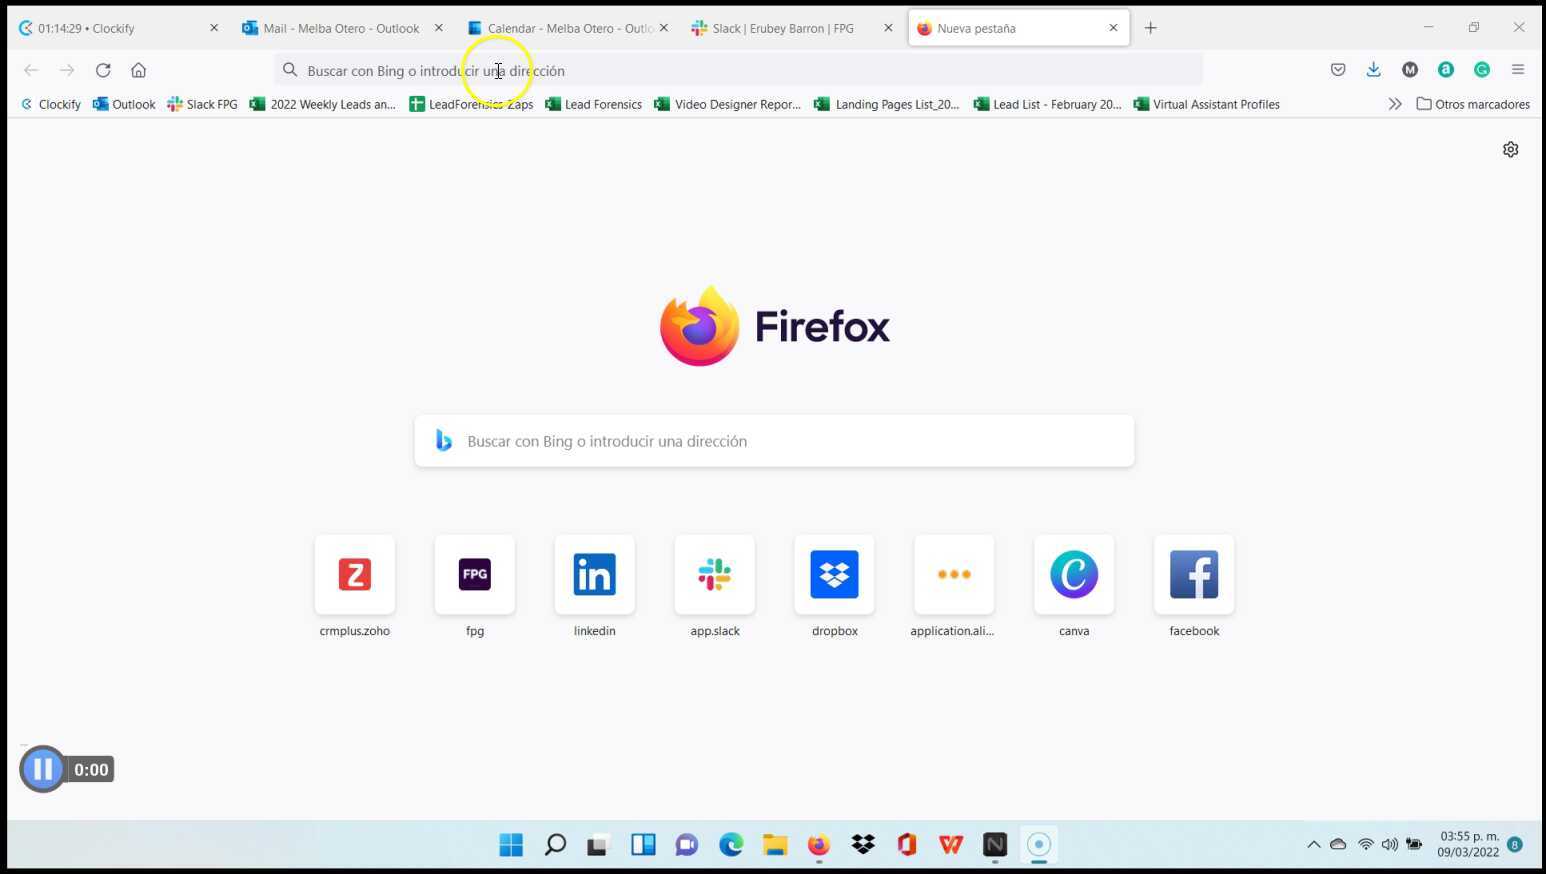Image resolution: width=1546 pixels, height=874 pixels.
Task: Open the Windows Start menu
Action: tap(511, 845)
